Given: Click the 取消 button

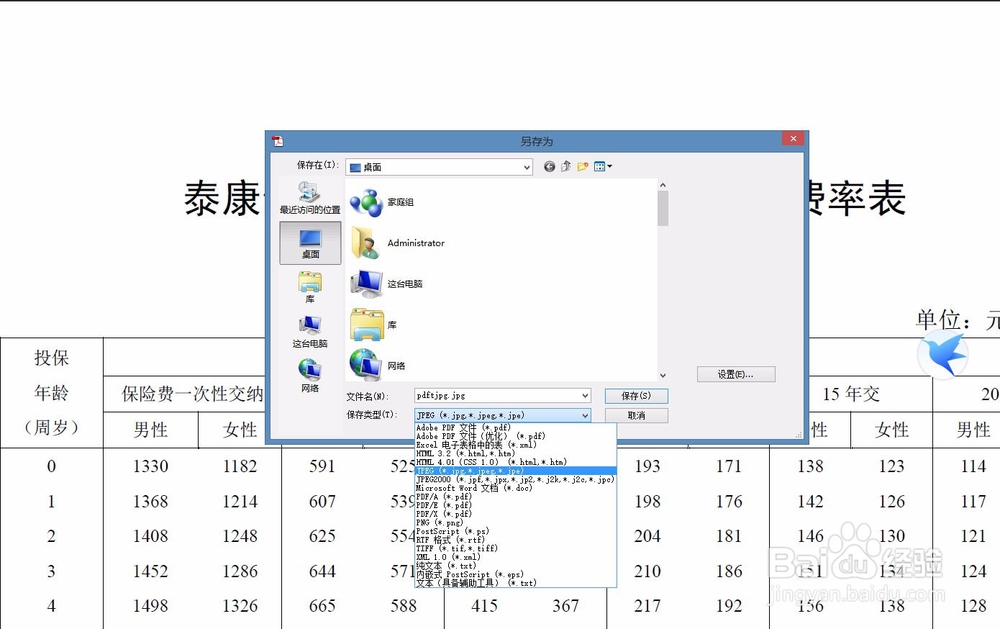Looking at the screenshot, I should tap(636, 415).
